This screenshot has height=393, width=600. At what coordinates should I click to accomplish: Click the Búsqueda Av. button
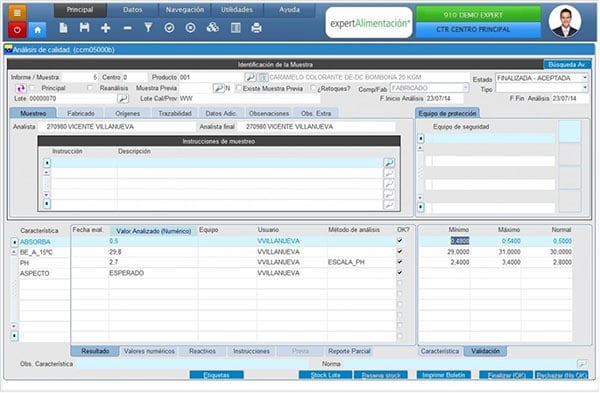point(567,65)
